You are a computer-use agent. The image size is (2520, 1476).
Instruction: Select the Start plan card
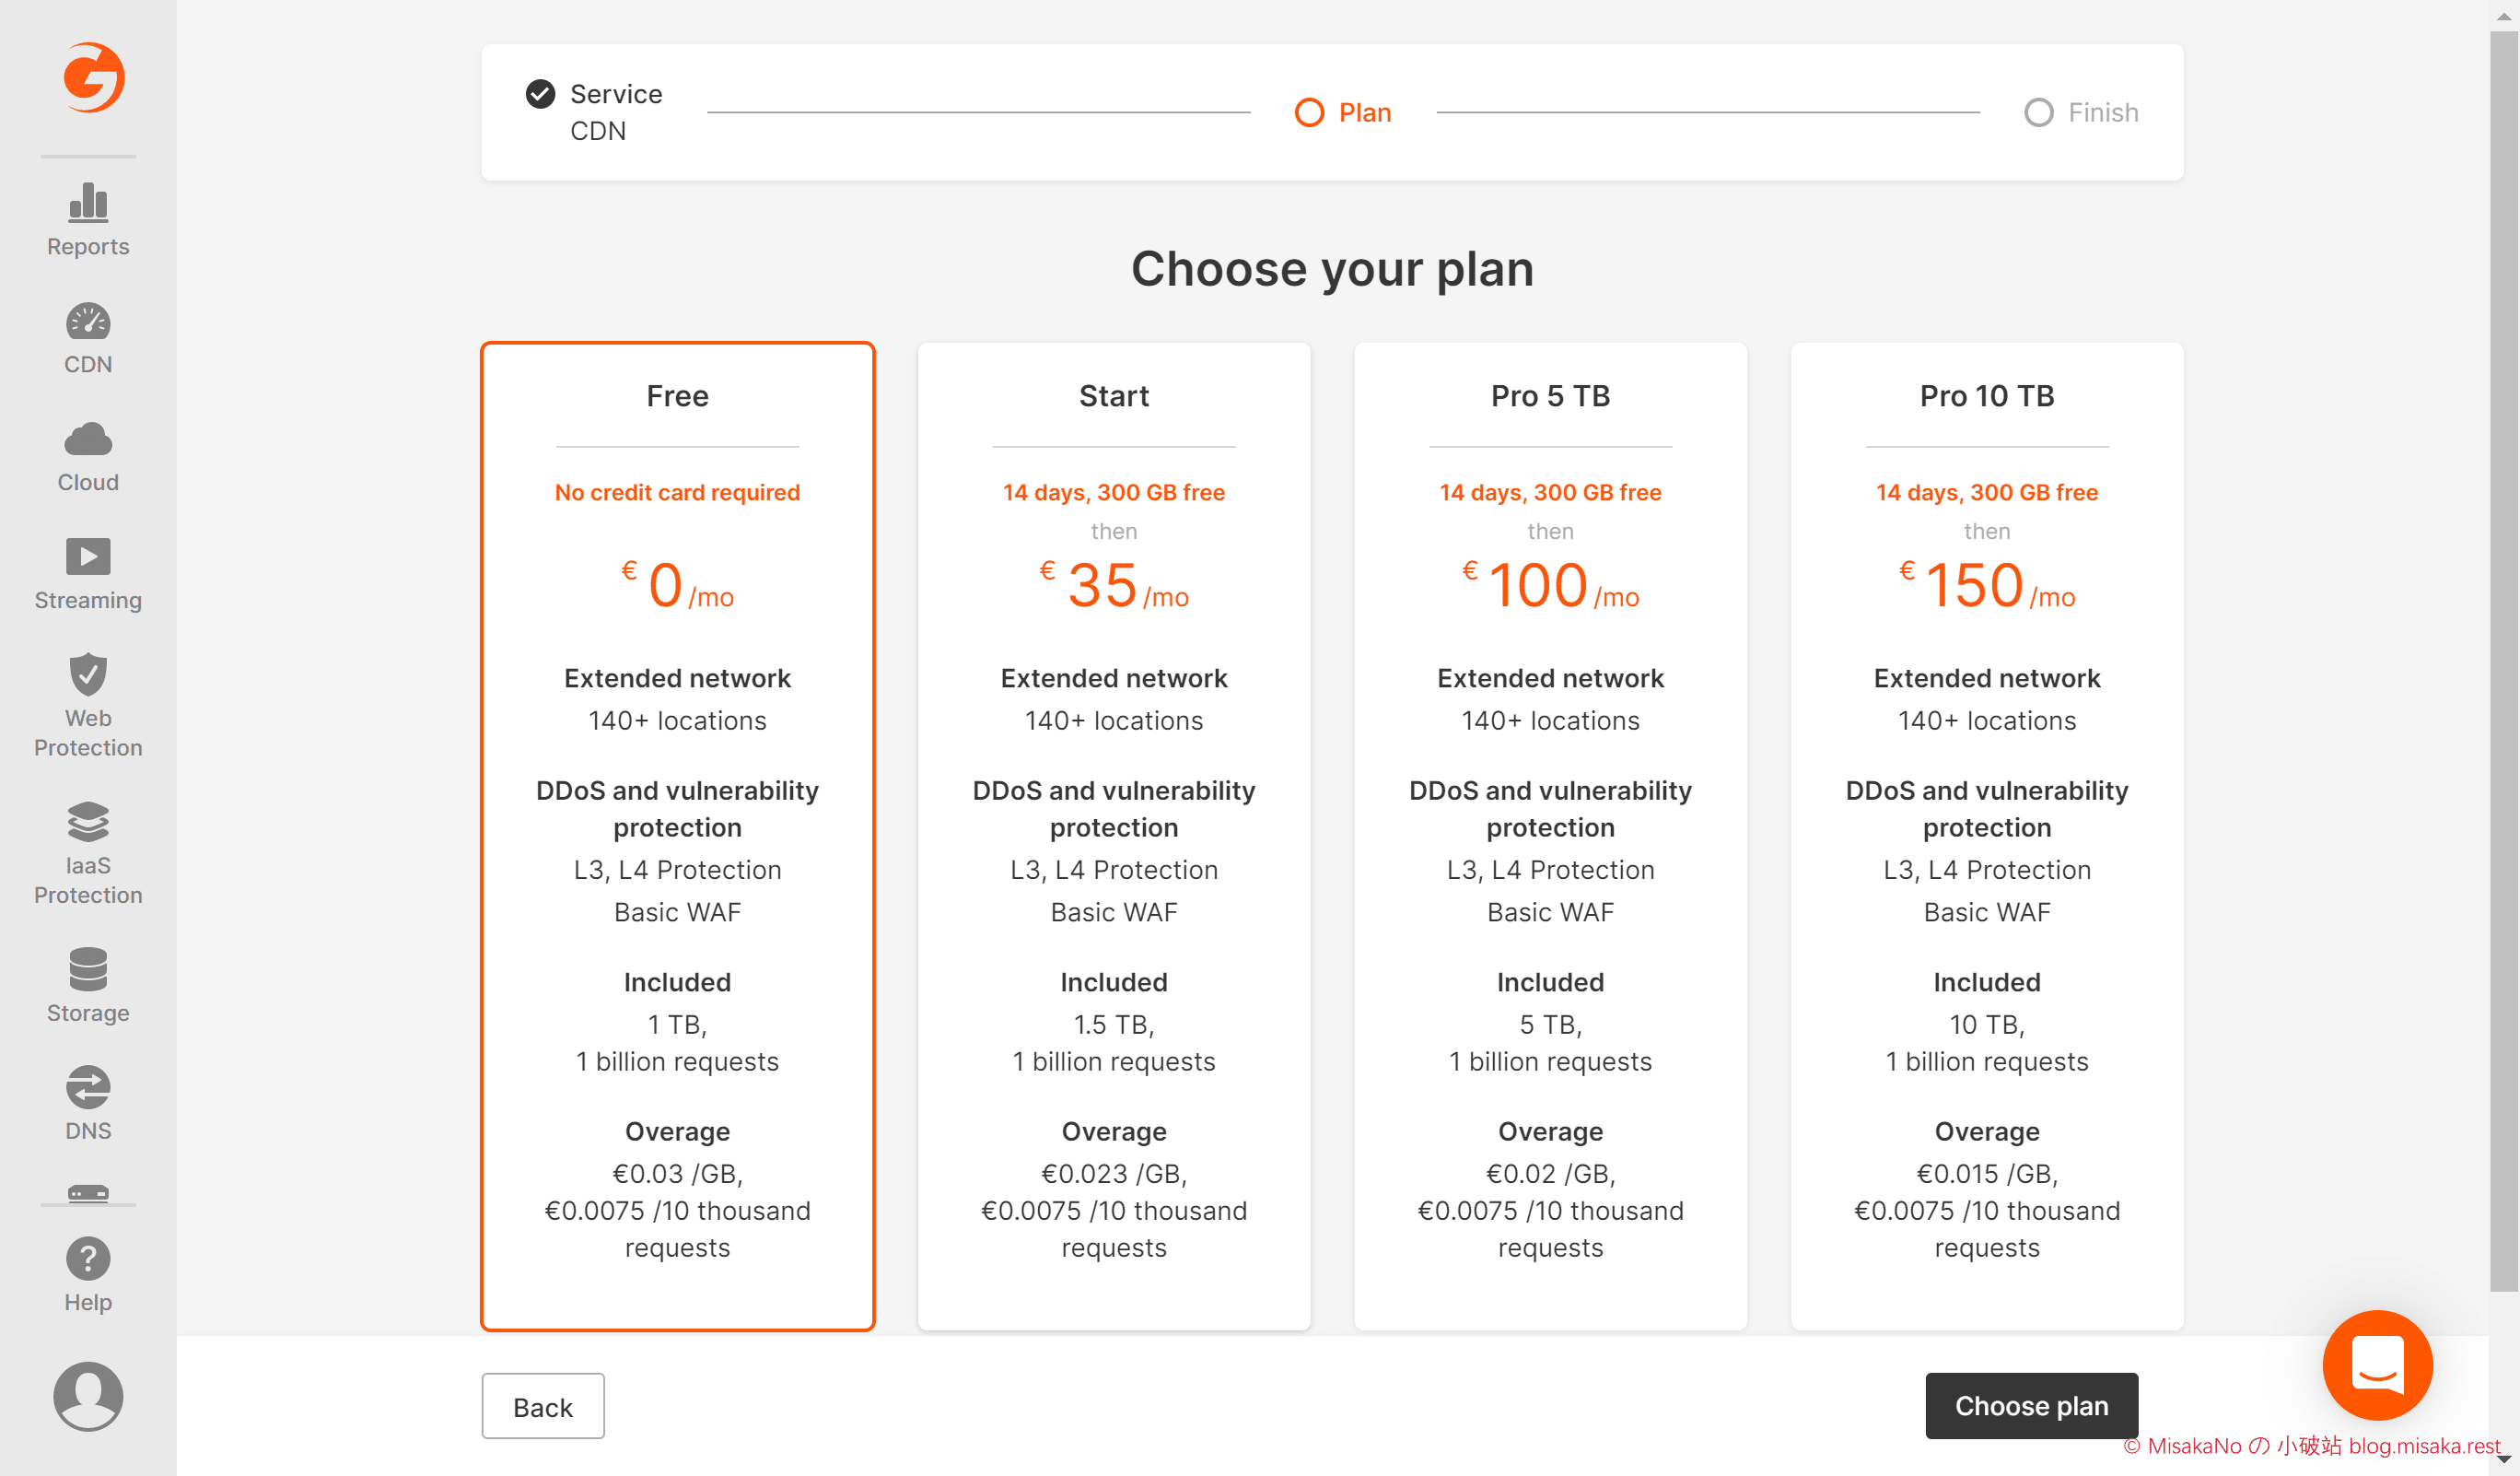1114,836
